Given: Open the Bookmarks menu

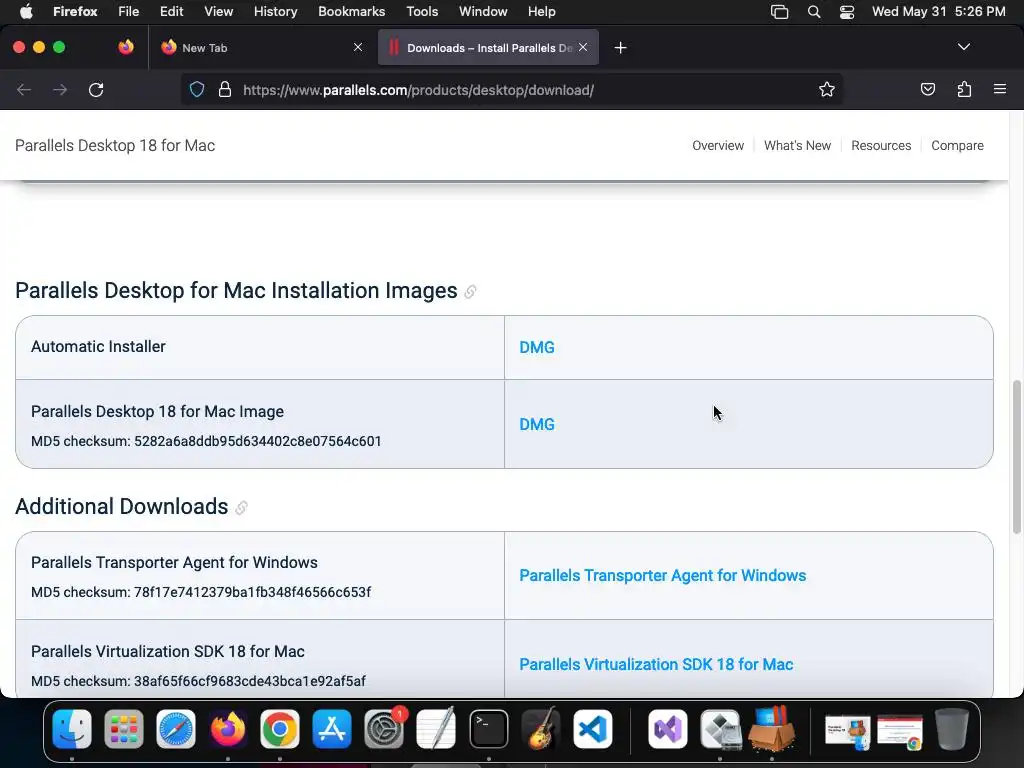Looking at the screenshot, I should [x=351, y=11].
